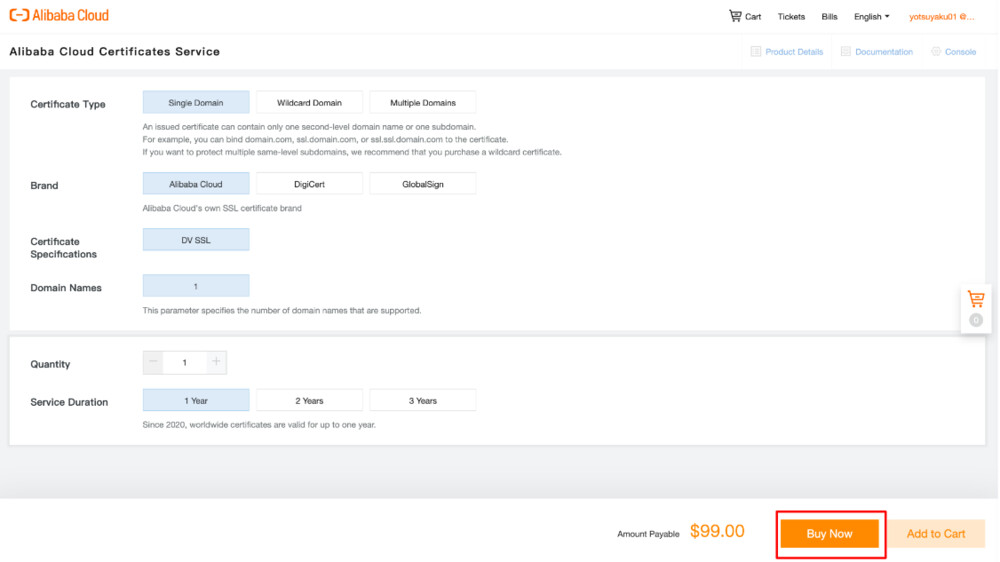Open Bills in the top navigation
Viewport: 1000px width, 562px height.
click(829, 17)
